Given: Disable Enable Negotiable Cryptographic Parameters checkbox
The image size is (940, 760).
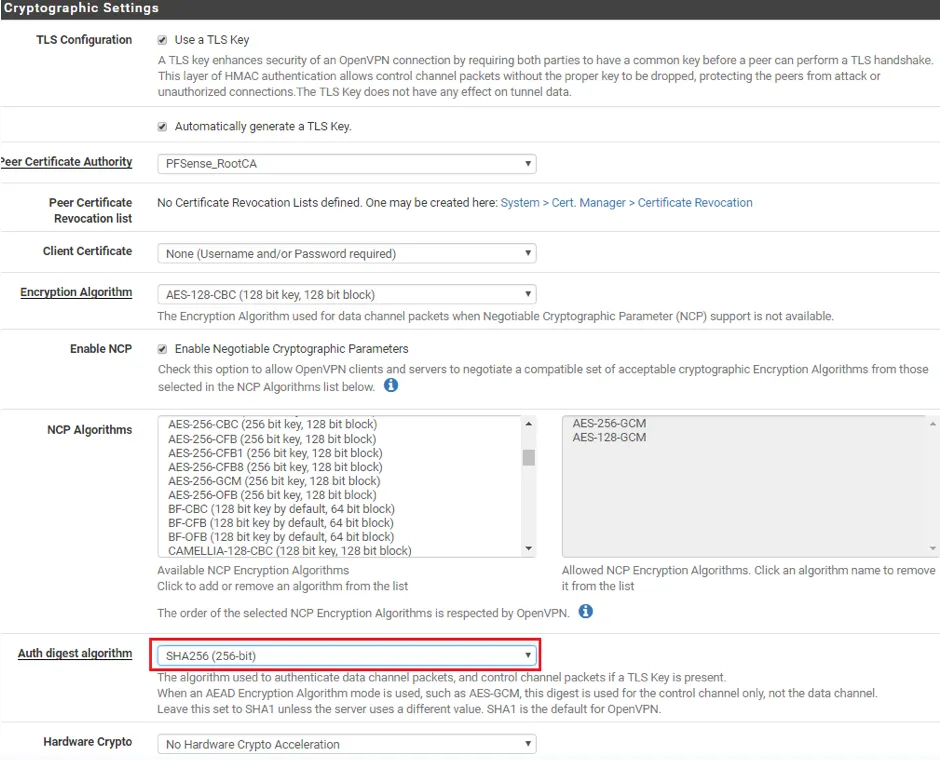Looking at the screenshot, I should [x=162, y=349].
